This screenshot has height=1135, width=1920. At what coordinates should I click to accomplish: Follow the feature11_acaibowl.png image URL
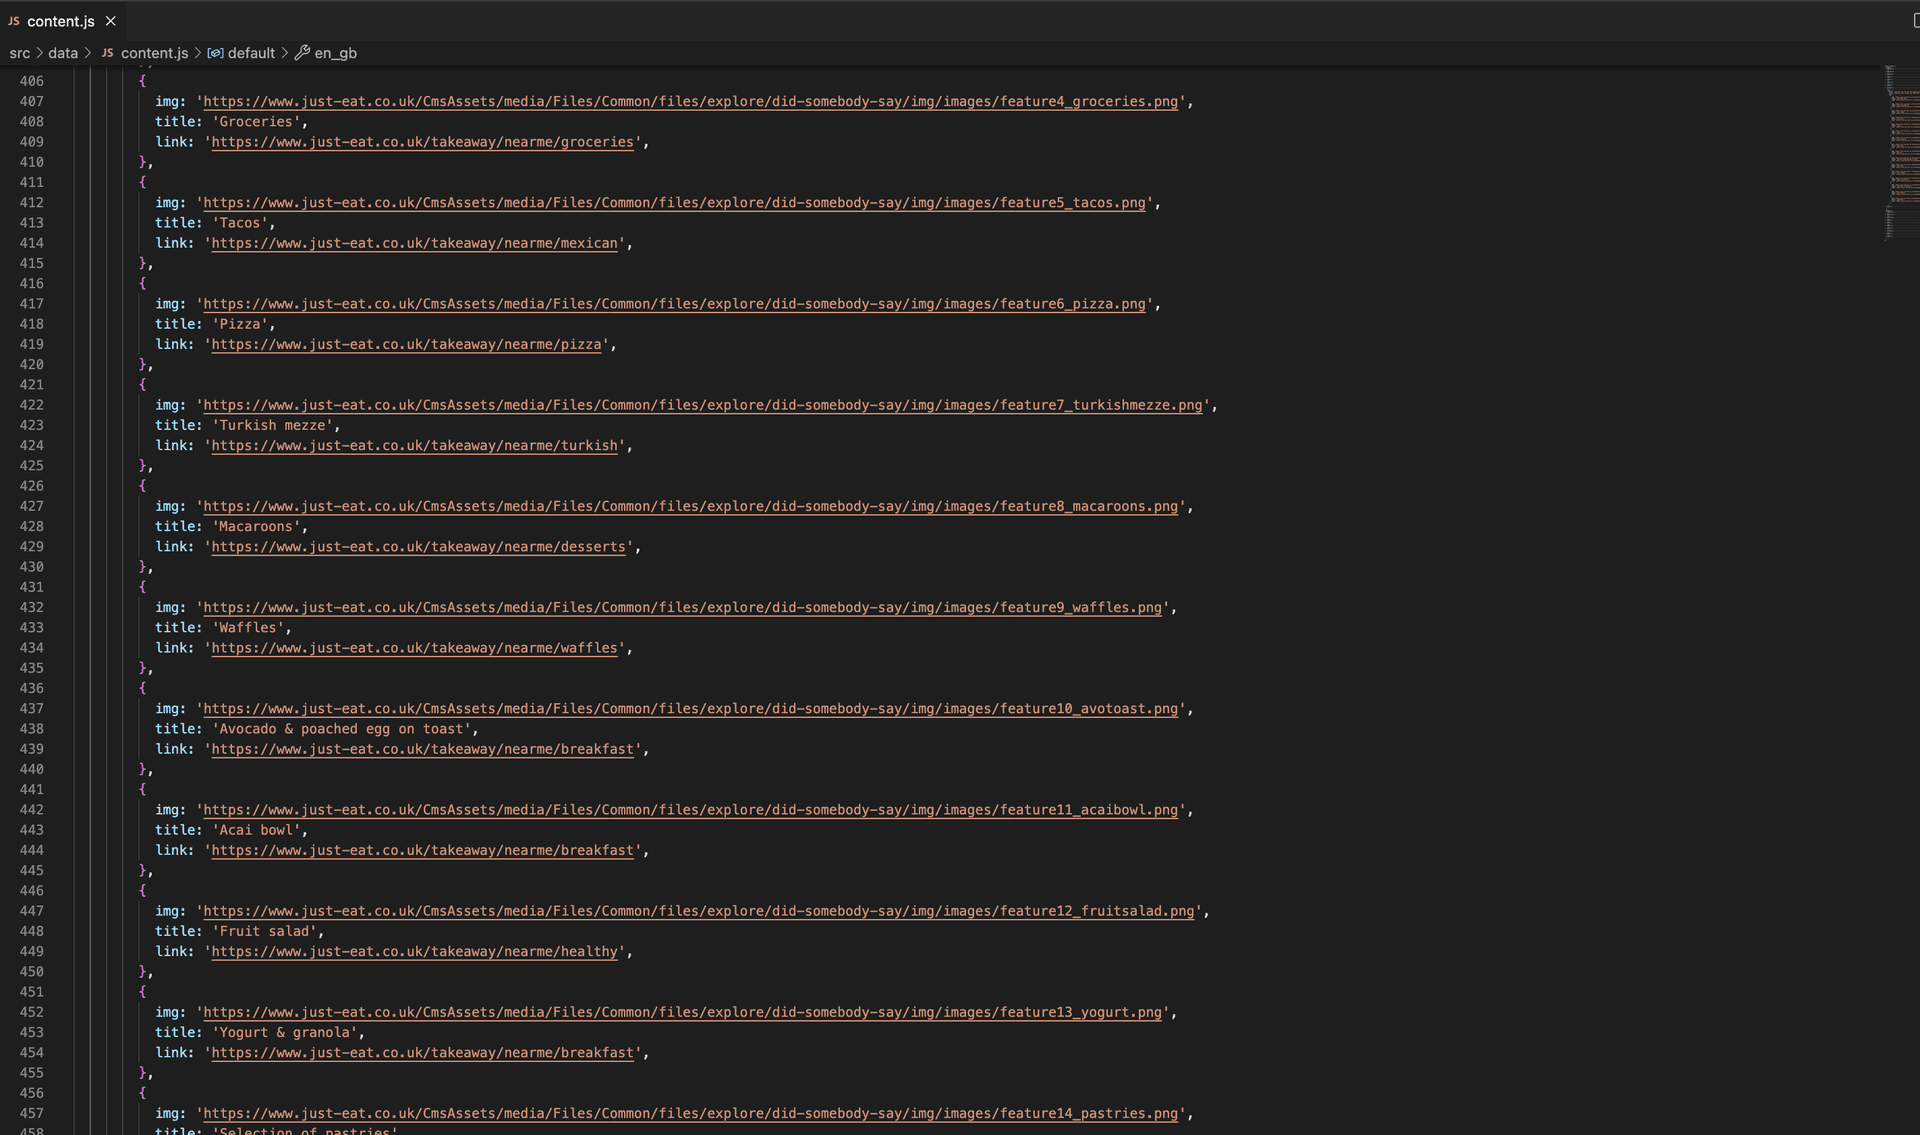click(x=691, y=810)
